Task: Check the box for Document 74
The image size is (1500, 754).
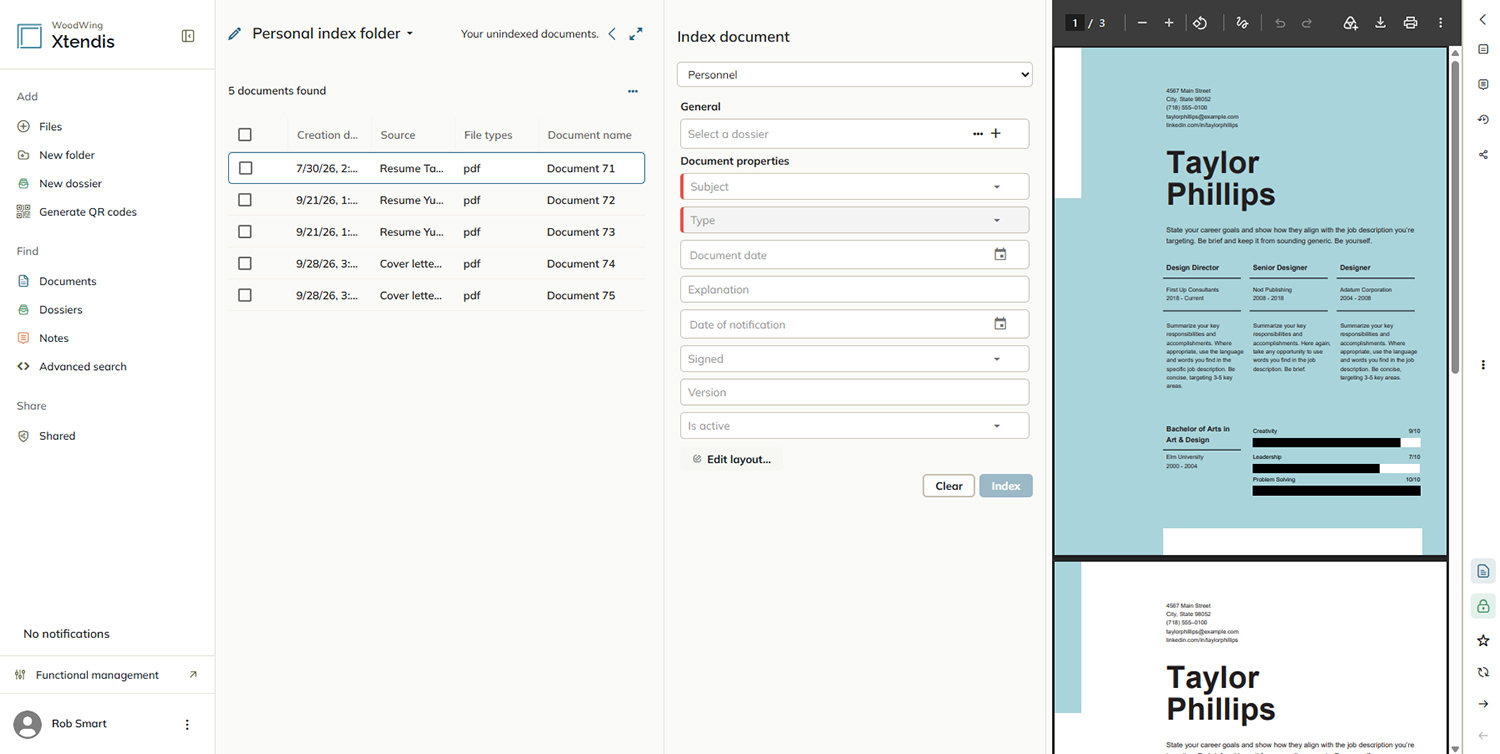Action: [x=245, y=264]
